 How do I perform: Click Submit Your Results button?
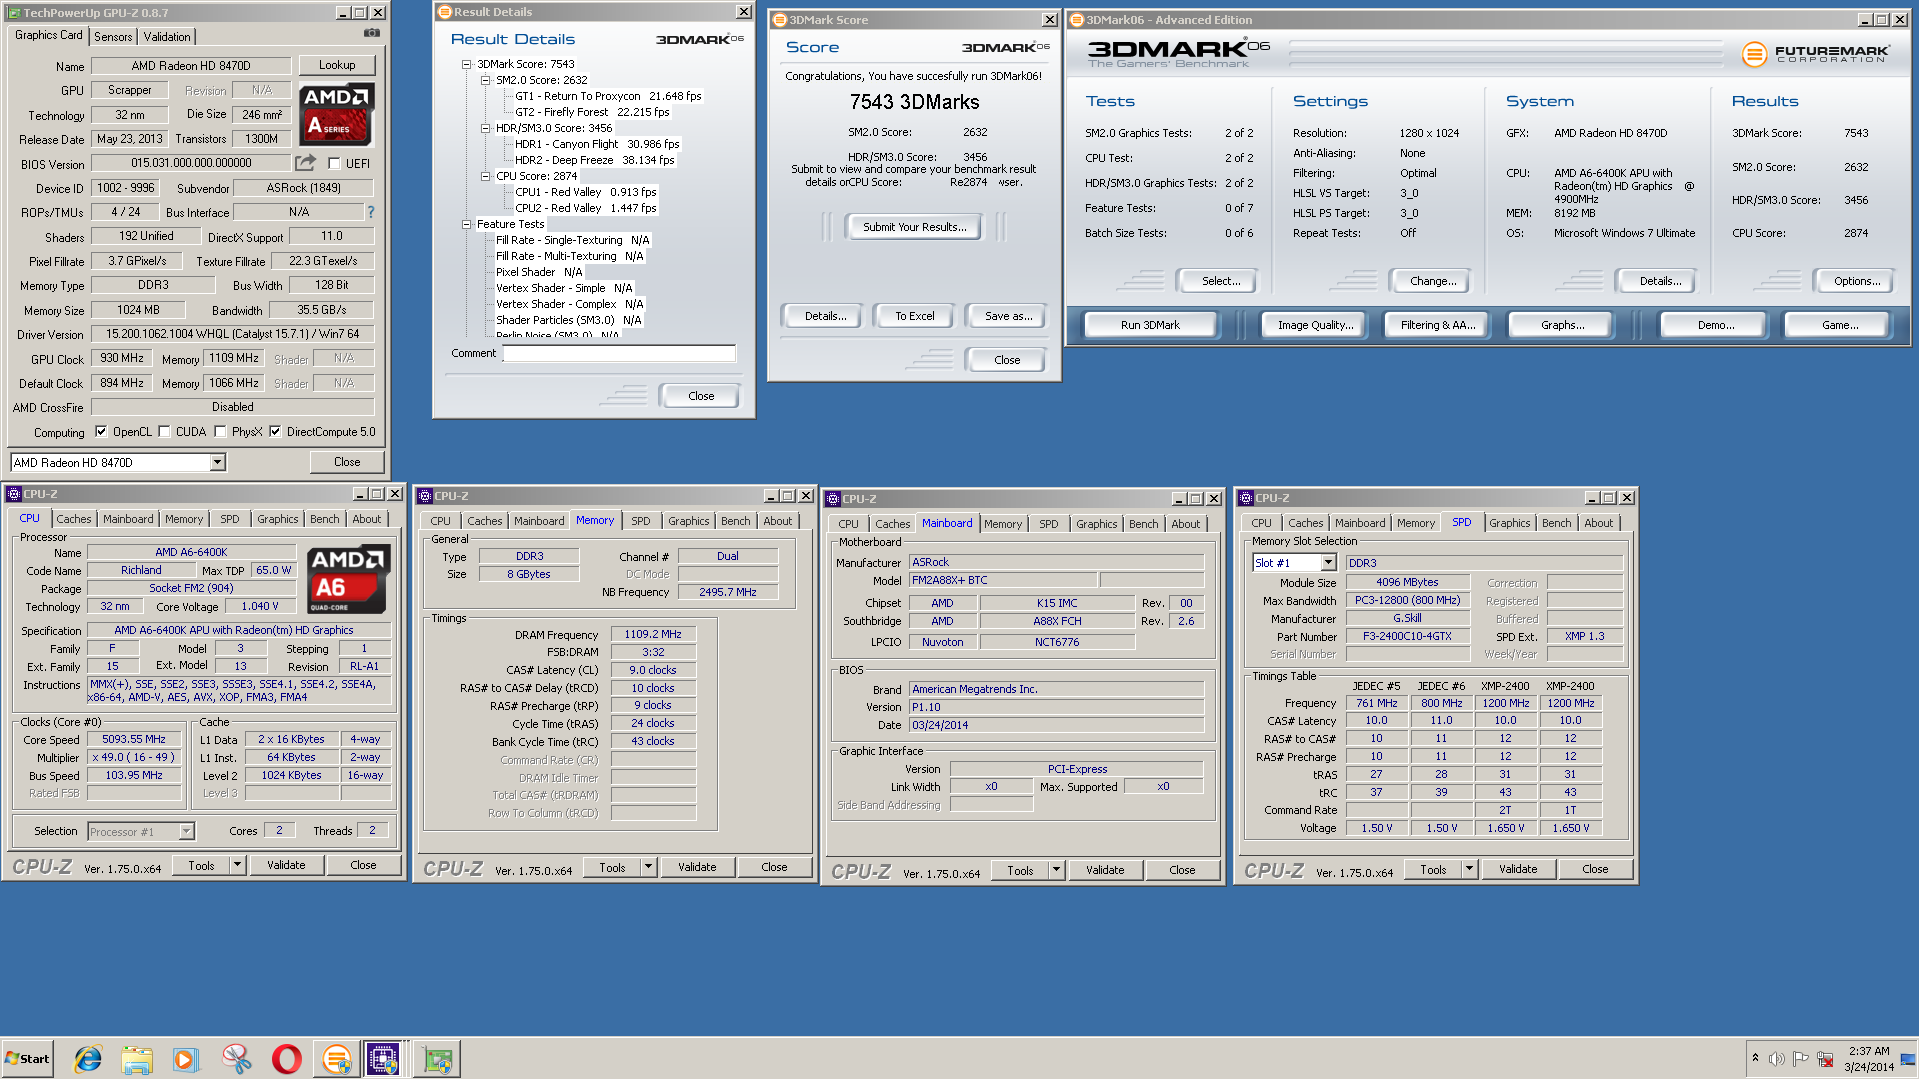pos(915,227)
